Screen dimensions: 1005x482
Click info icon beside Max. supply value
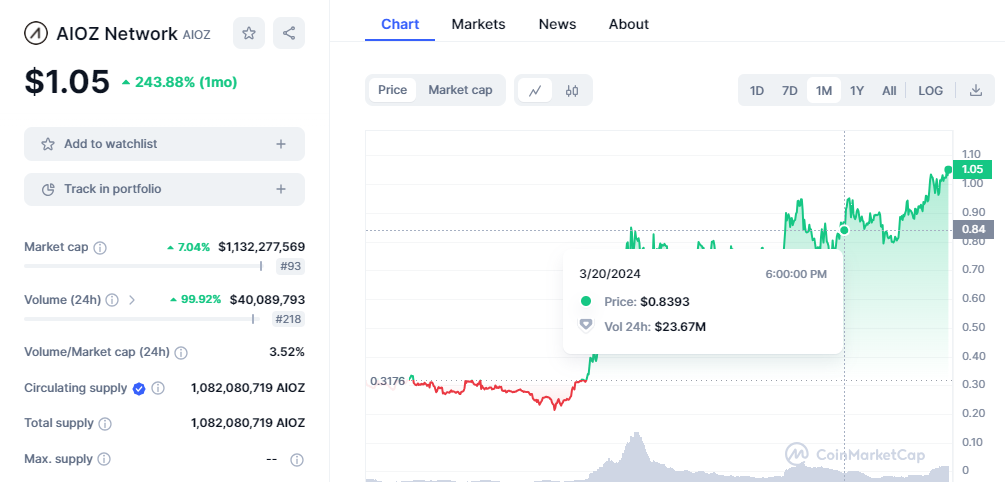[297, 460]
